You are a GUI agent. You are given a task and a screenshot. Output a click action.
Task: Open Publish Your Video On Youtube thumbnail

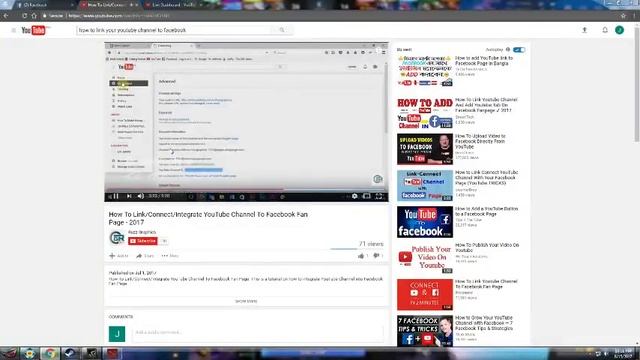point(425,258)
